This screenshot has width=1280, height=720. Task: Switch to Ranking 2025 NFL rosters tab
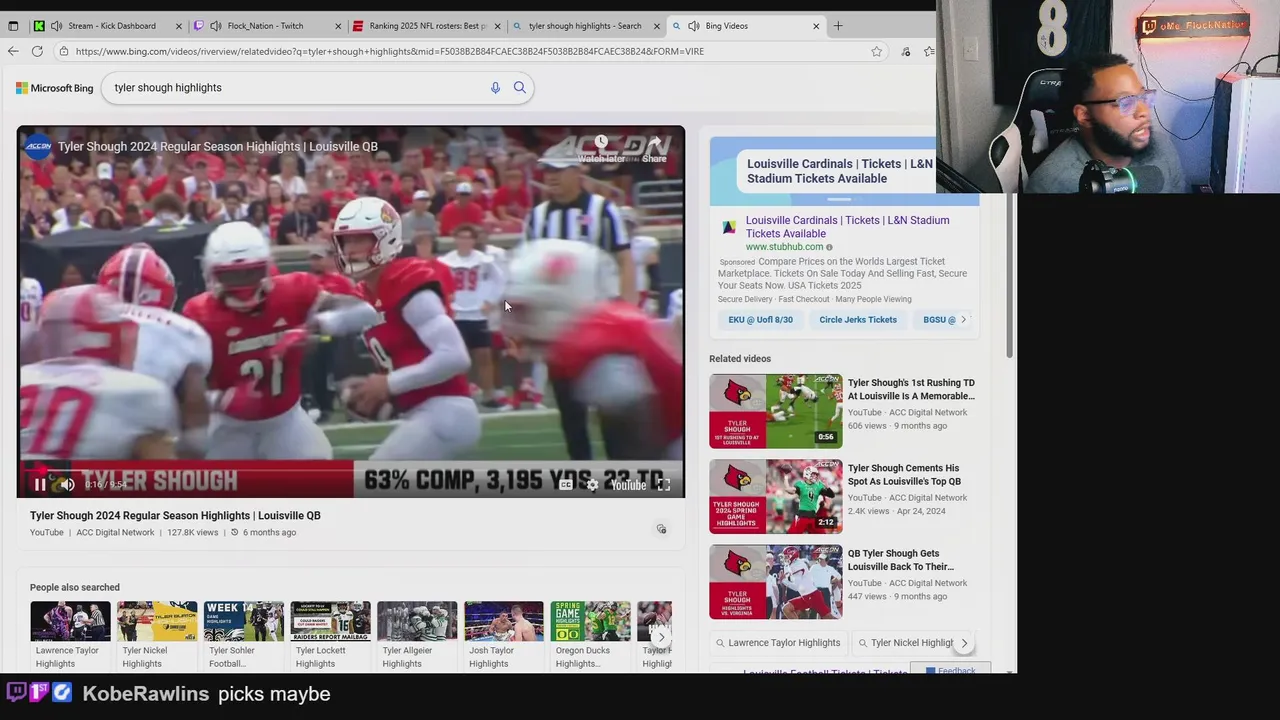(x=427, y=26)
